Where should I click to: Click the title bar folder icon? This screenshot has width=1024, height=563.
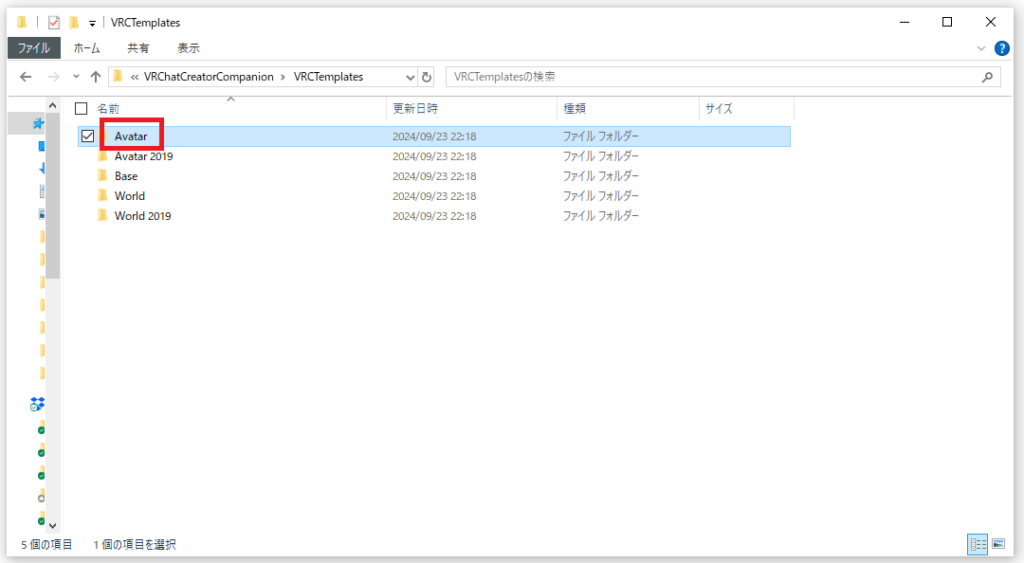coord(22,23)
